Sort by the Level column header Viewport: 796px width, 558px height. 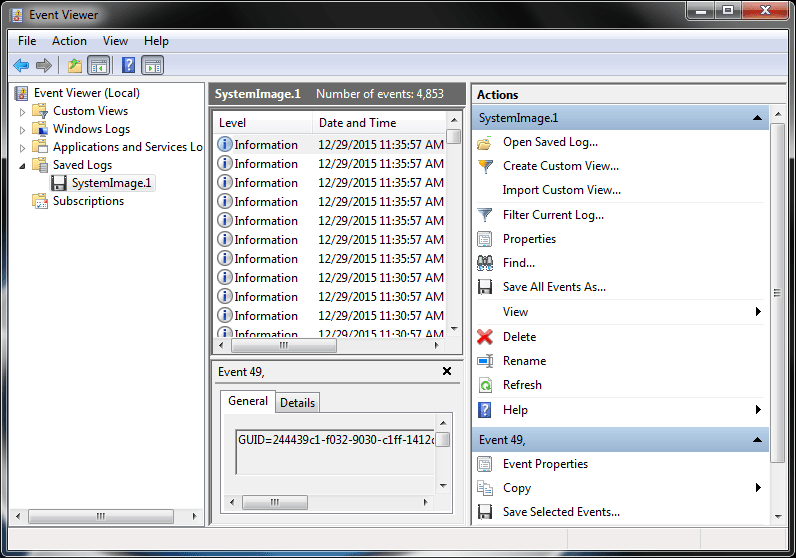click(262, 123)
